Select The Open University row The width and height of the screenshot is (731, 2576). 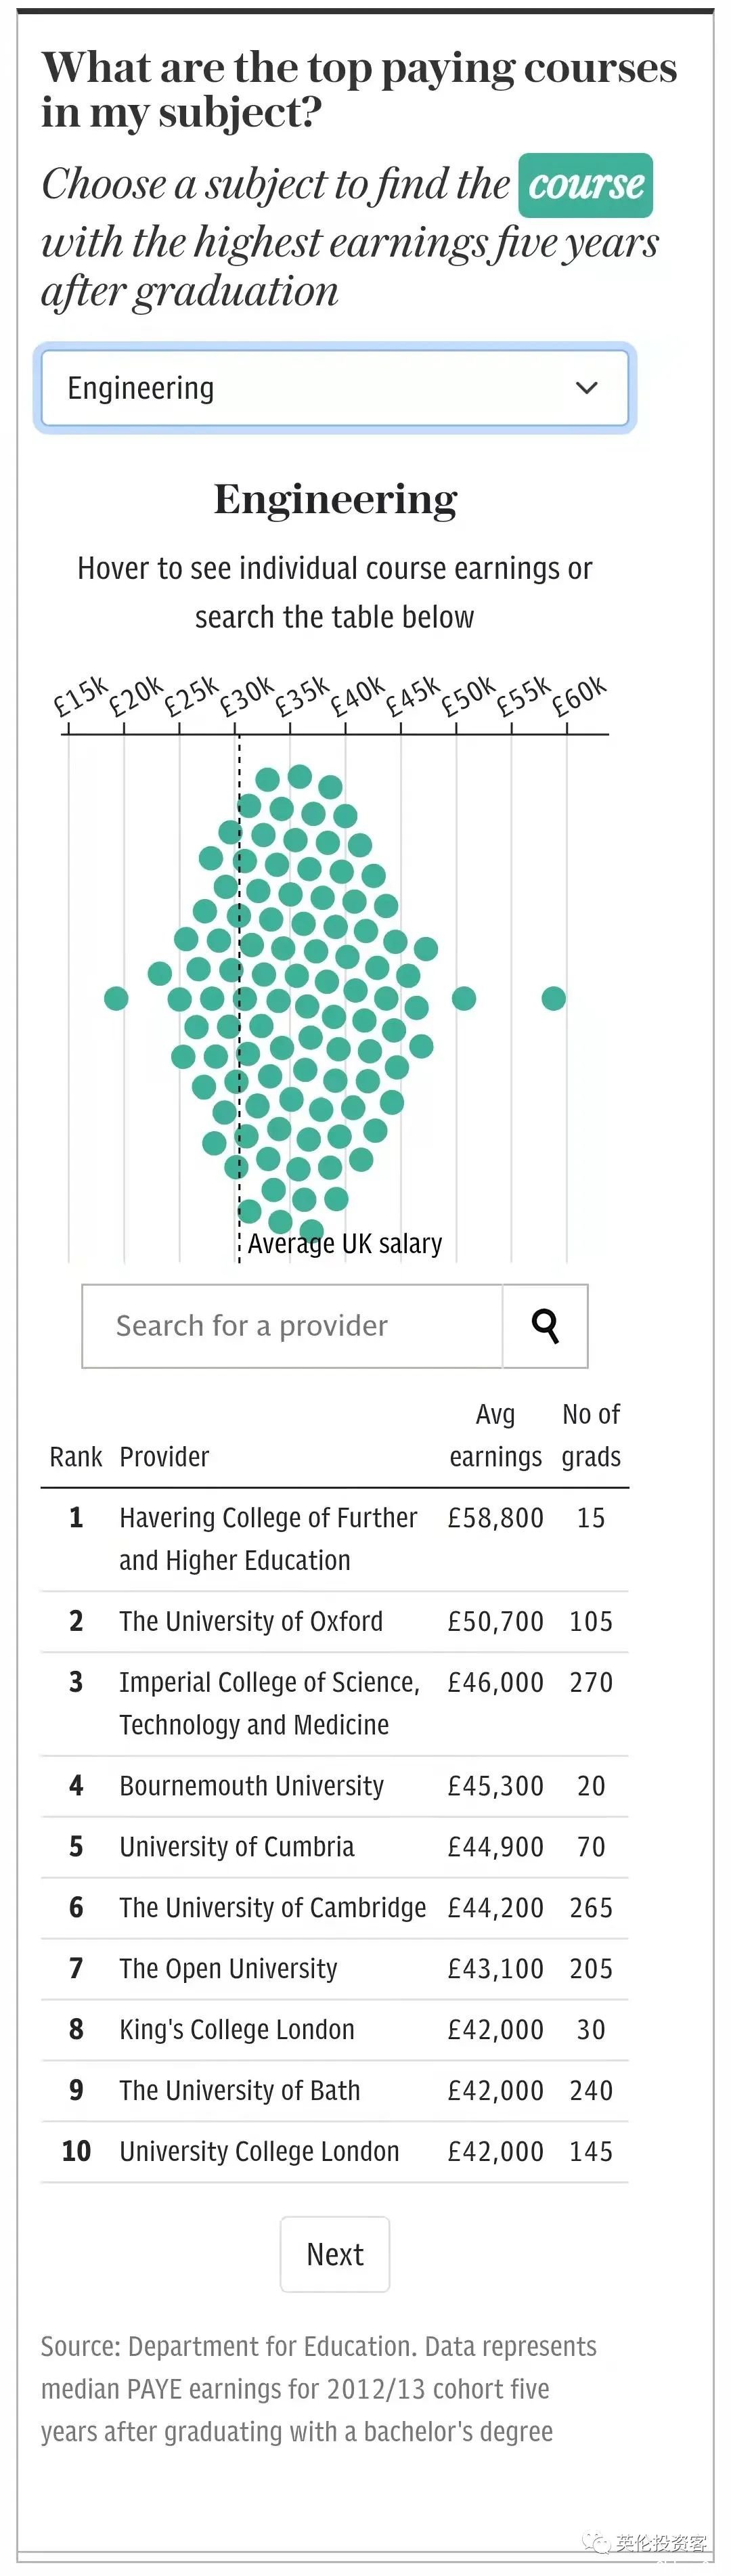click(228, 1968)
